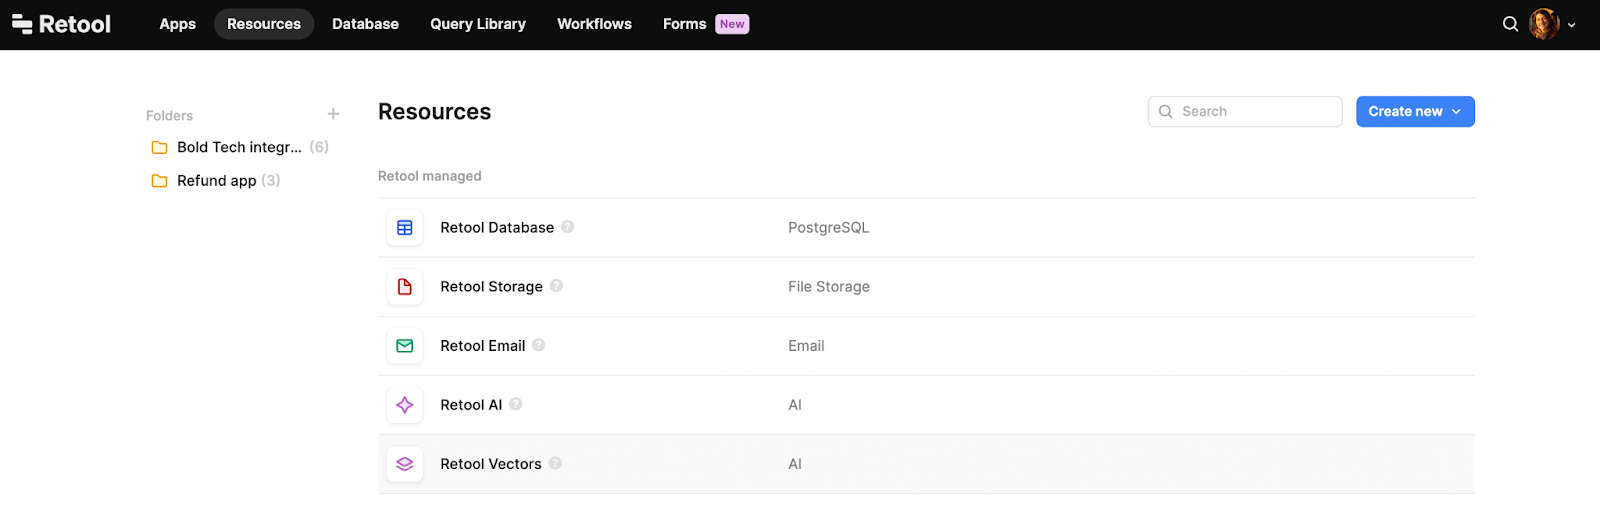Click AI type label in Retool Vectors row
Screen dimensions: 1600x519
coord(795,464)
